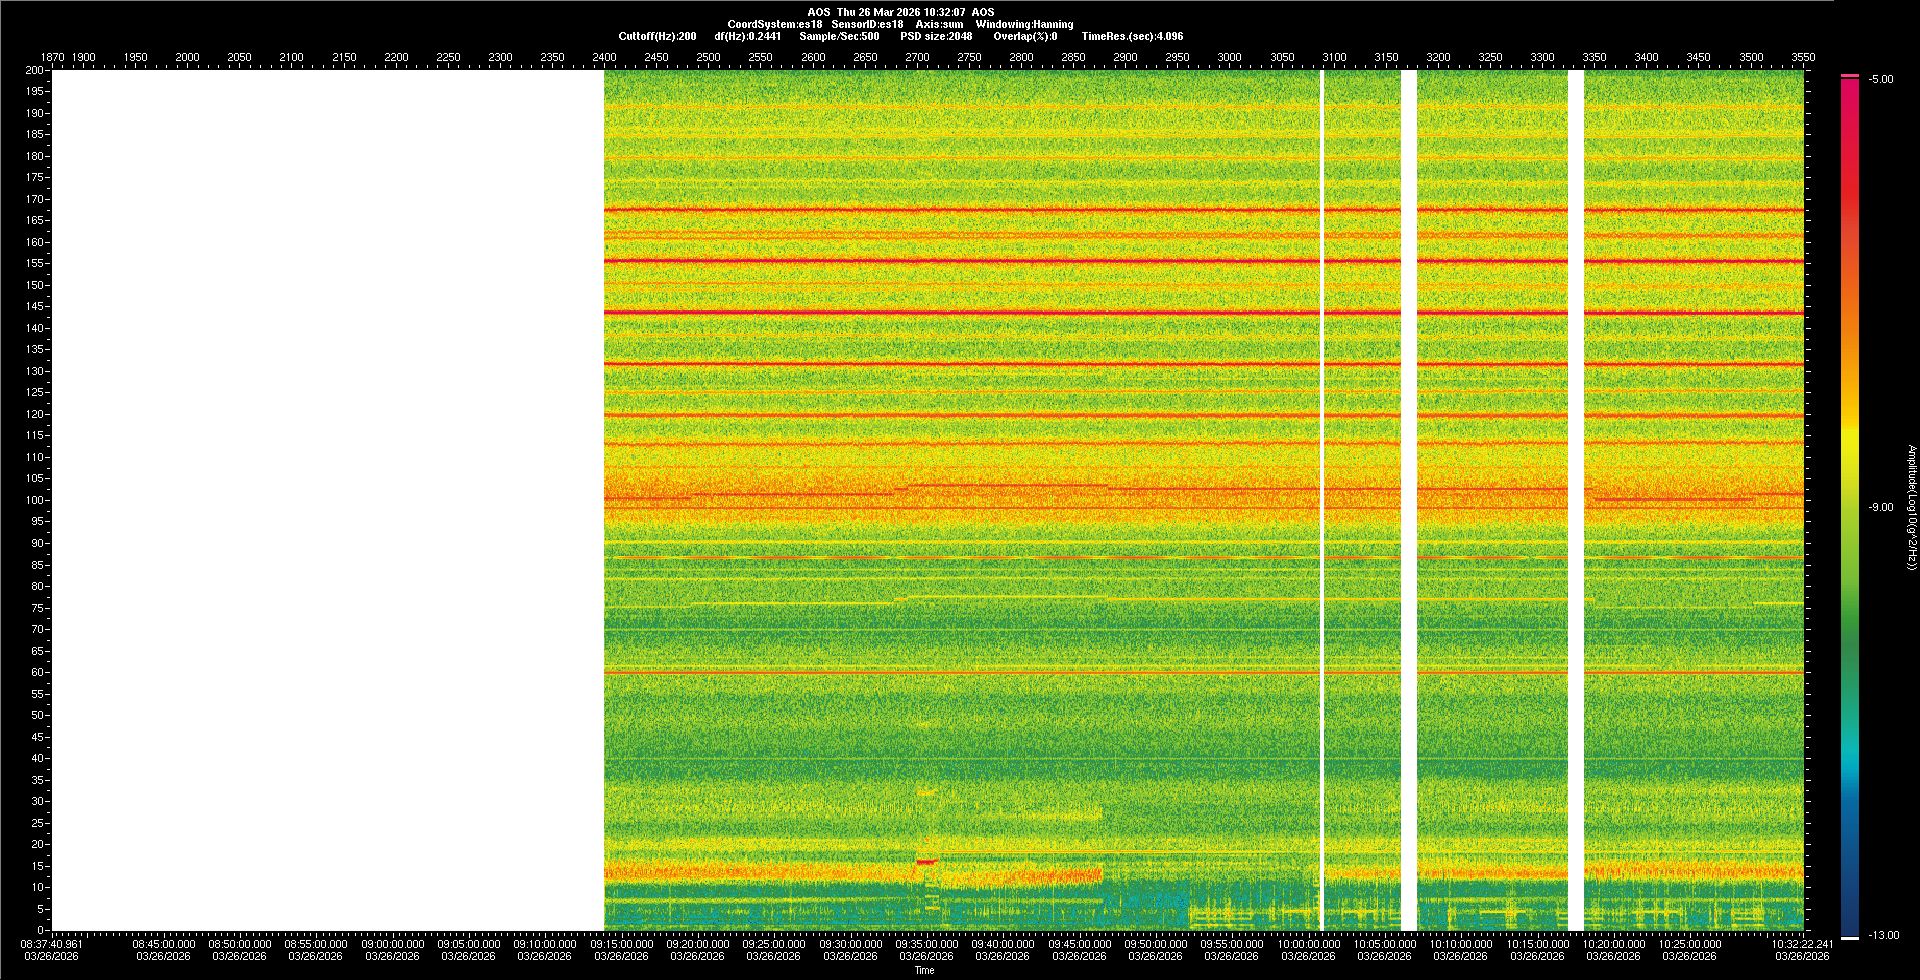Click the 100 Hz tick on frequency axis
This screenshot has width=1920, height=980.
point(35,500)
